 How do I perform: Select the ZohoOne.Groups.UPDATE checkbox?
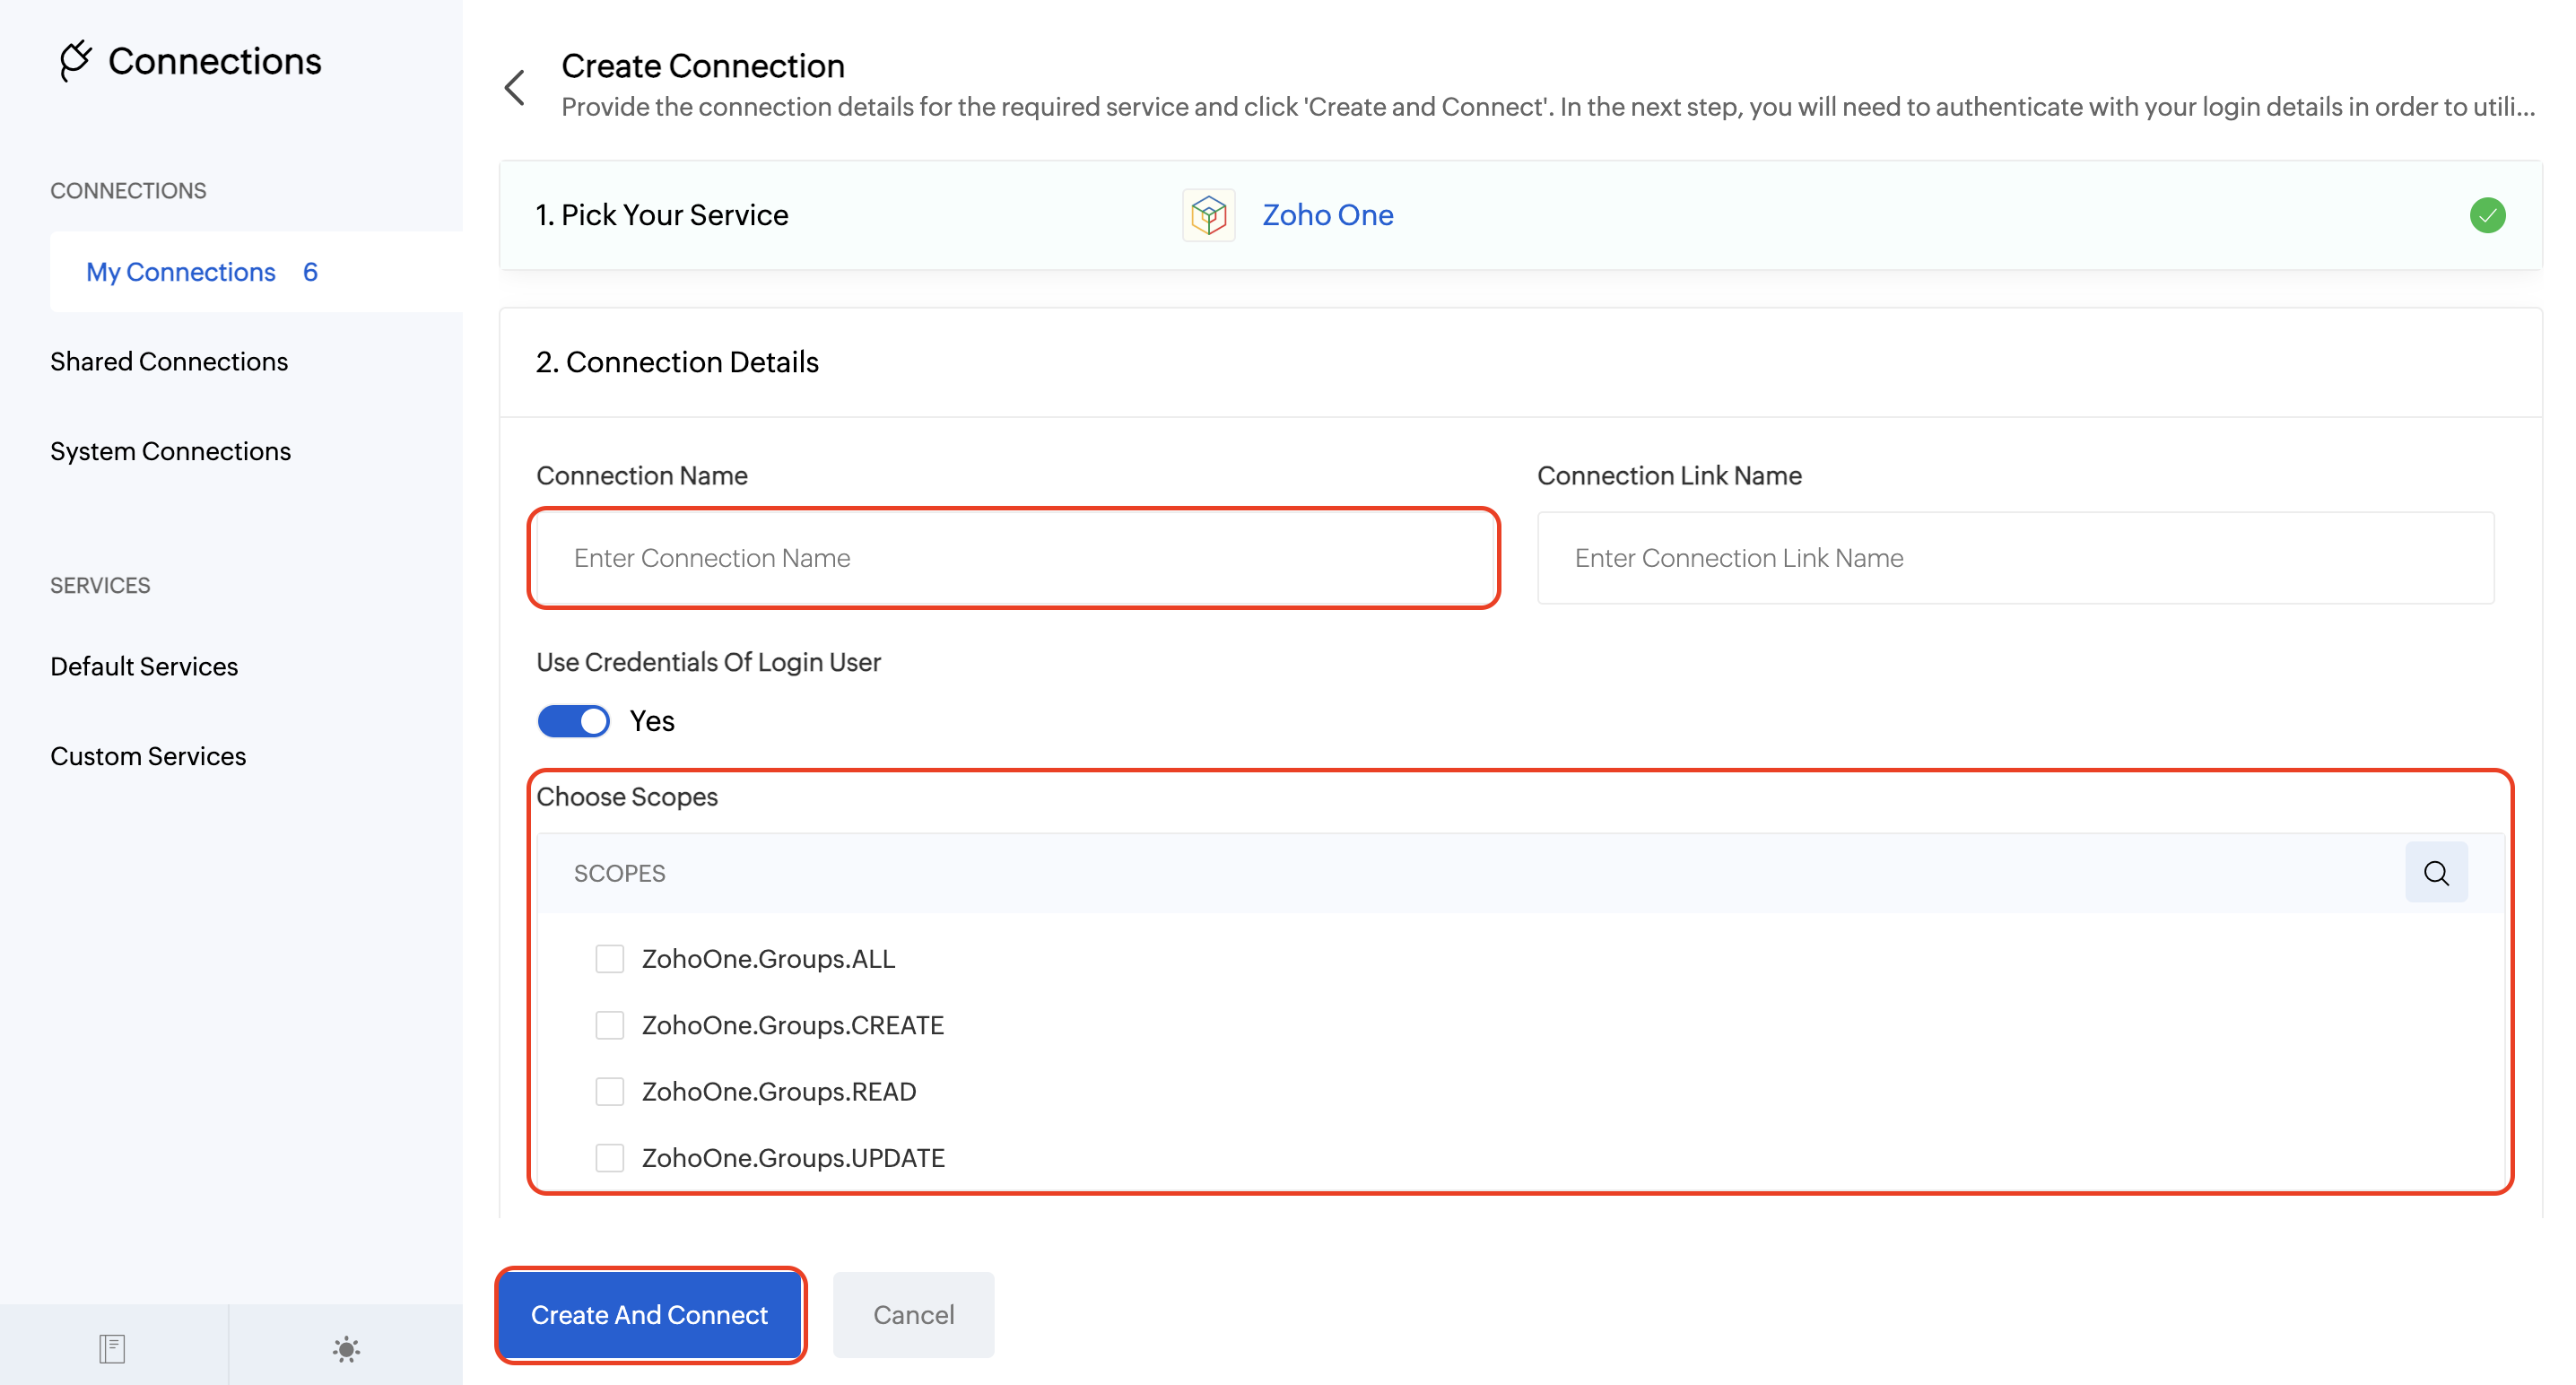(x=609, y=1157)
